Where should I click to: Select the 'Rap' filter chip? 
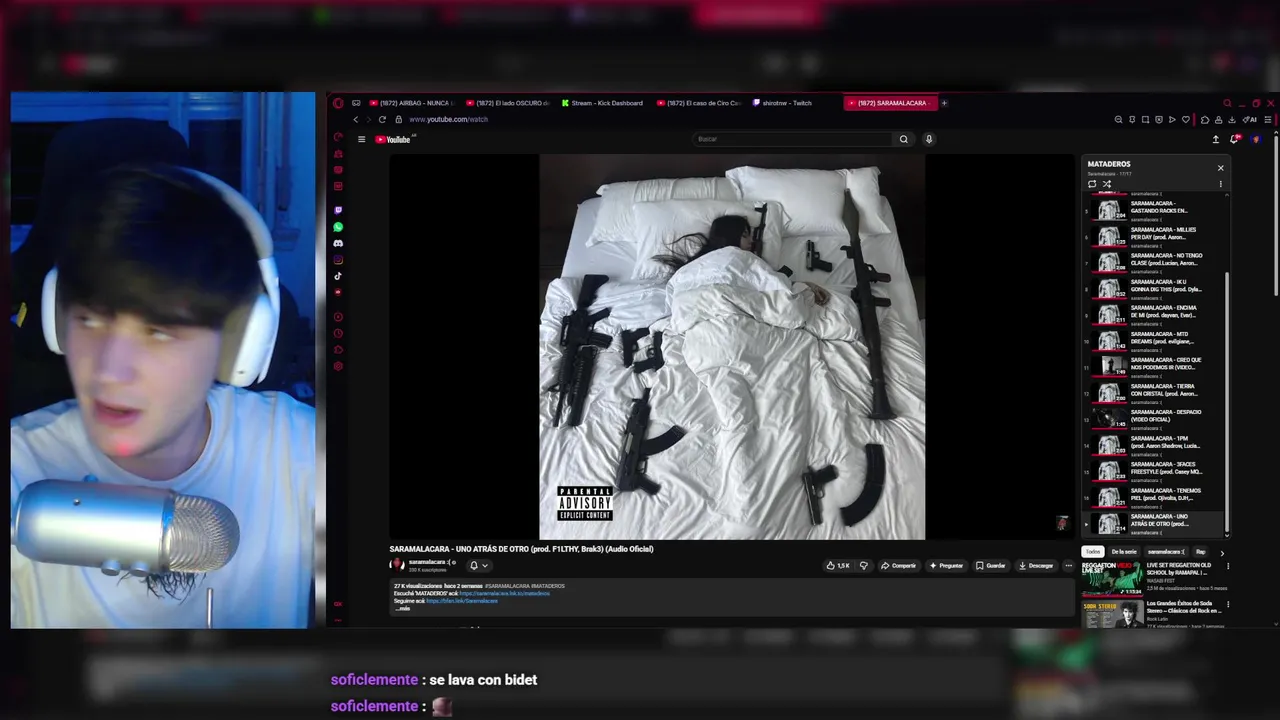[1200, 552]
